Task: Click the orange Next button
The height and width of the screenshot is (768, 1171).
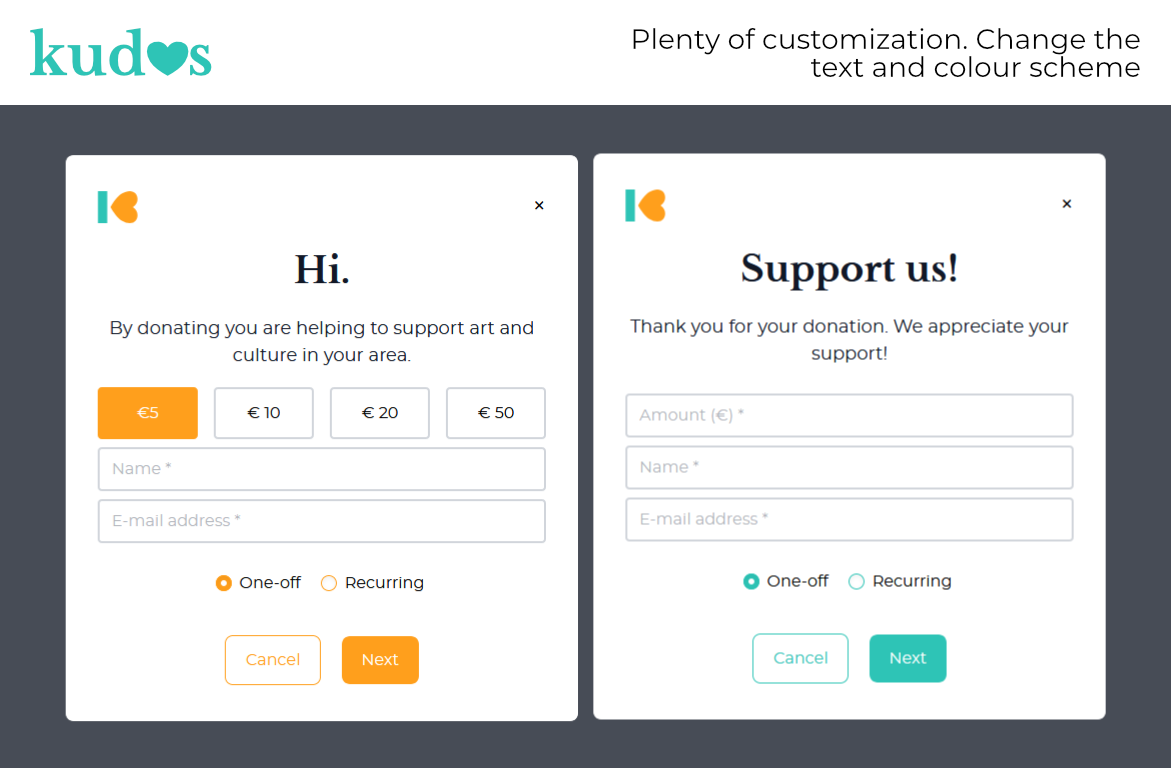Action: tap(380, 660)
